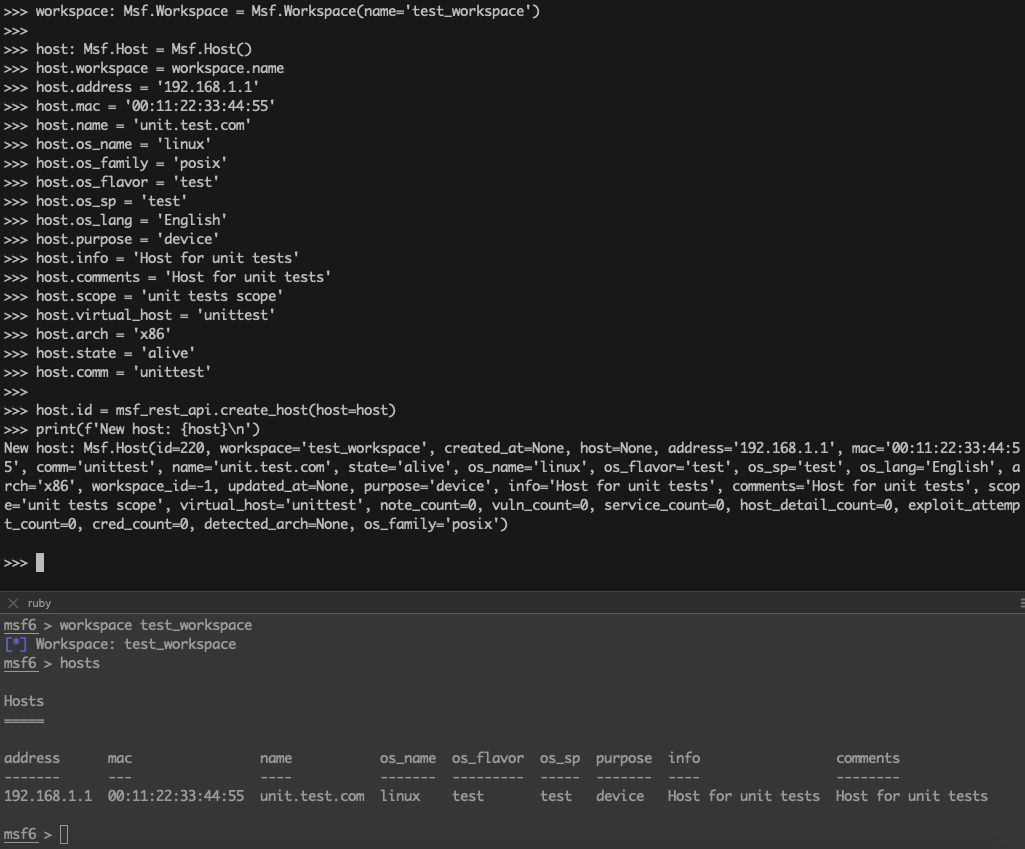Screen dimensions: 1025x849
Task: Click the print(f'New host: {host}\n') line
Action: 132,429
